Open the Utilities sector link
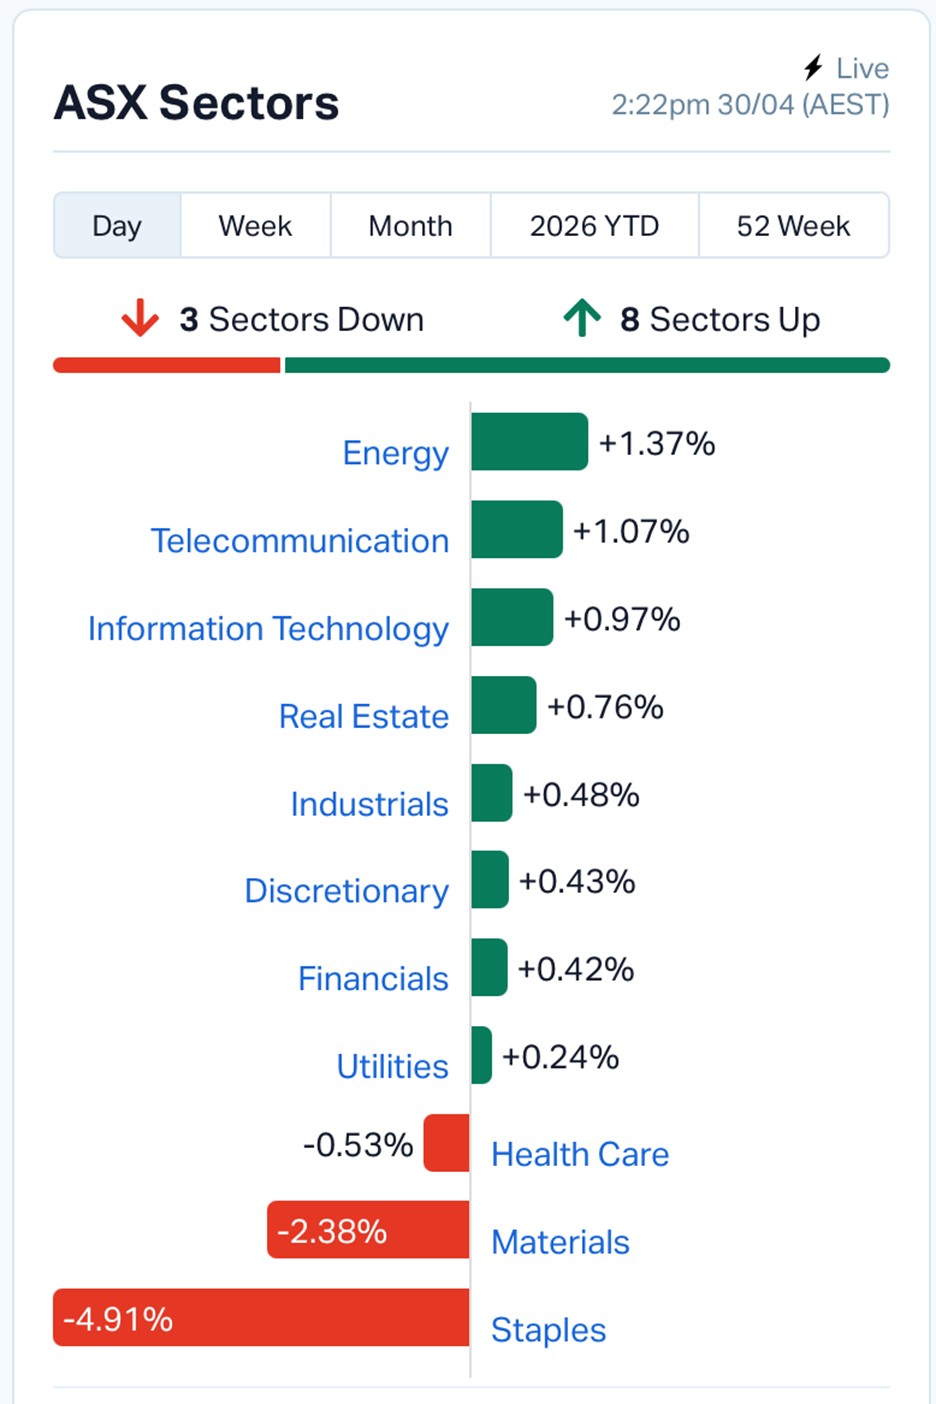This screenshot has height=1404, width=936. [392, 1067]
